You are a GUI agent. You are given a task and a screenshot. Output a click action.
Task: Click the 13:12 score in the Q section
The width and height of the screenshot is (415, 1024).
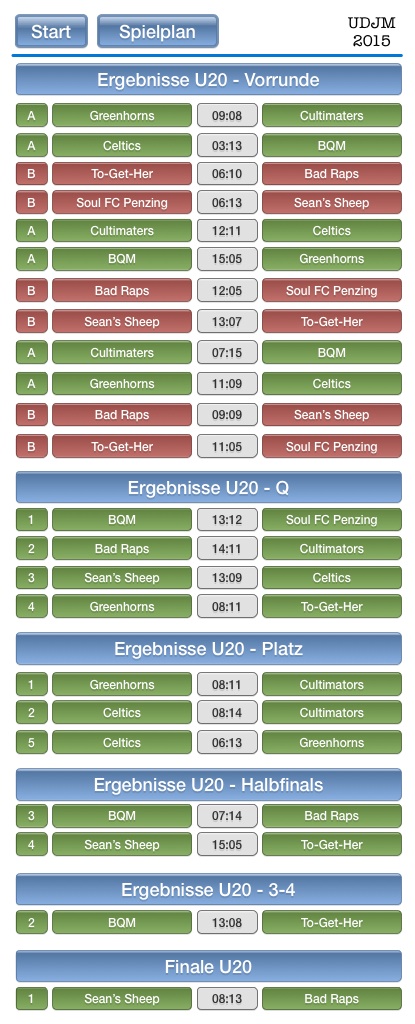click(227, 520)
